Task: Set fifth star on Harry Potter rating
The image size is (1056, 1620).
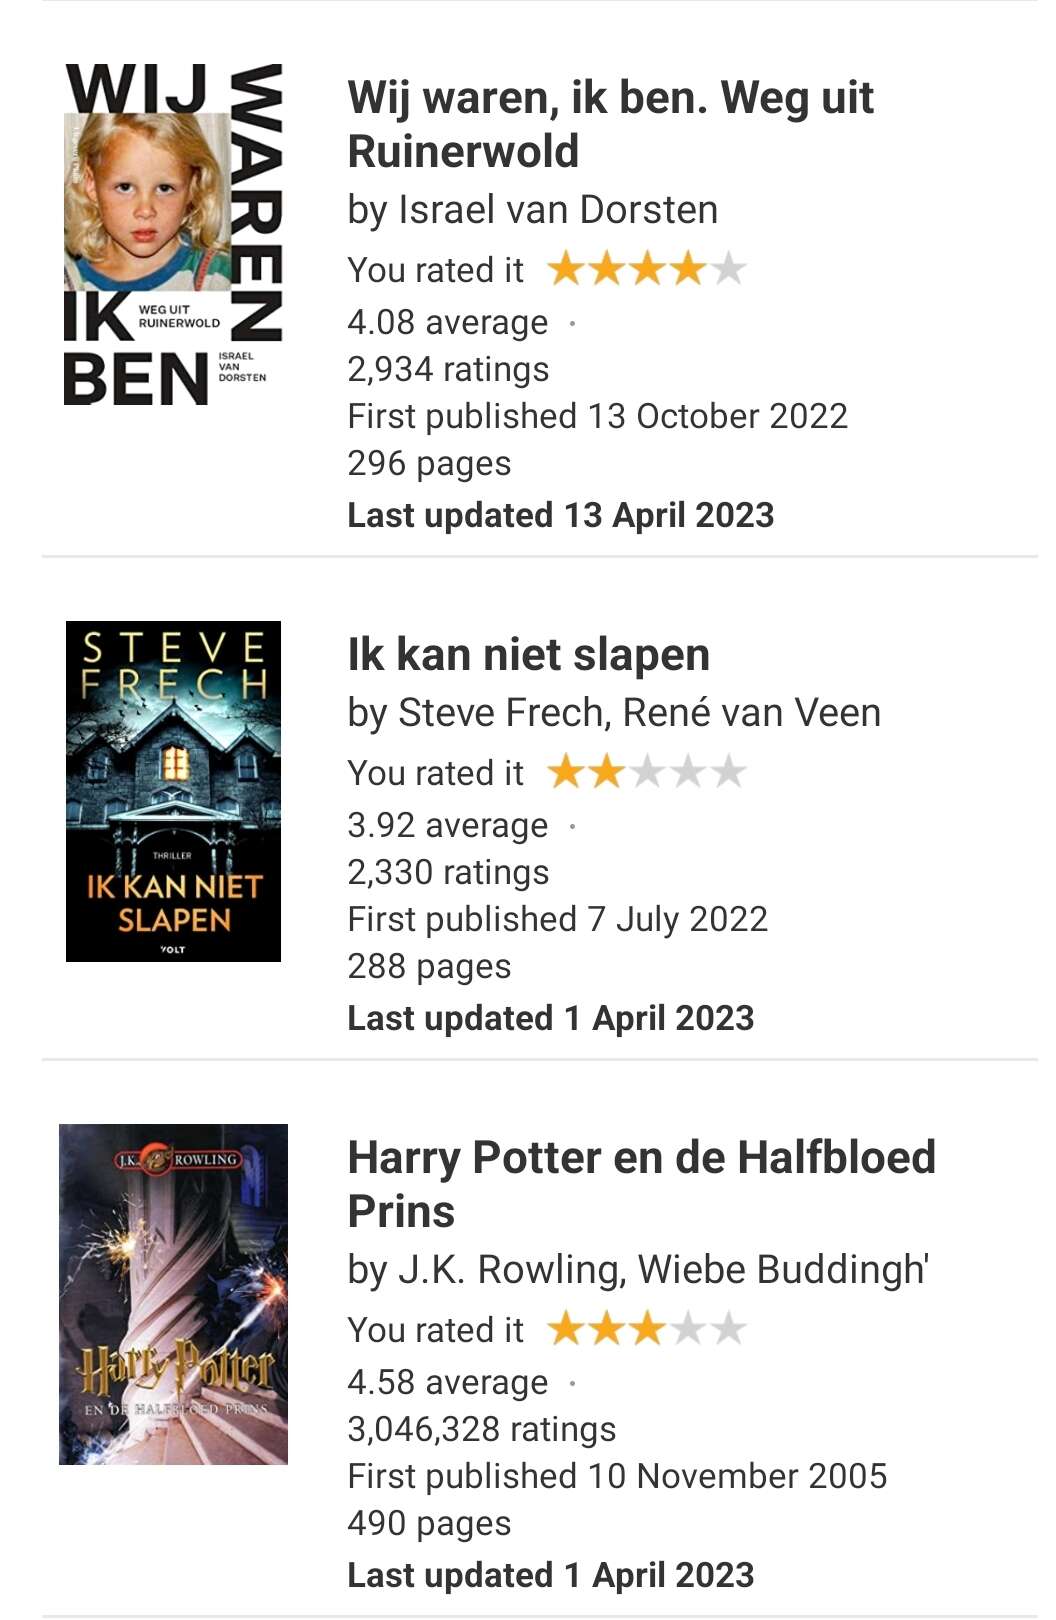Action: (729, 1329)
